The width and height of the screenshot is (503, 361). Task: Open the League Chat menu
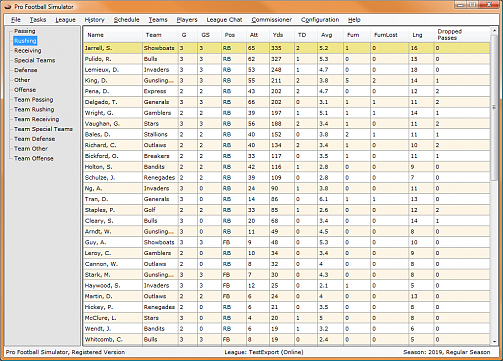(224, 20)
